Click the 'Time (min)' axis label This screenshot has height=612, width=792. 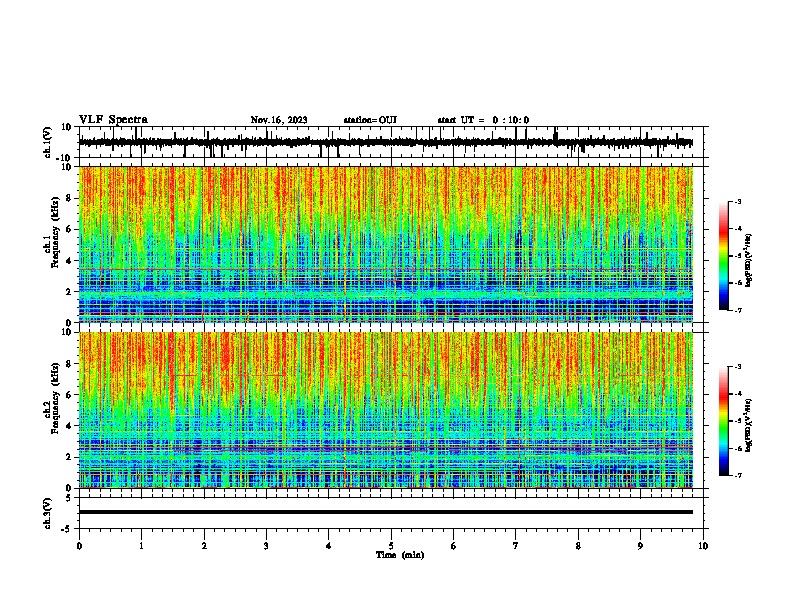click(400, 555)
